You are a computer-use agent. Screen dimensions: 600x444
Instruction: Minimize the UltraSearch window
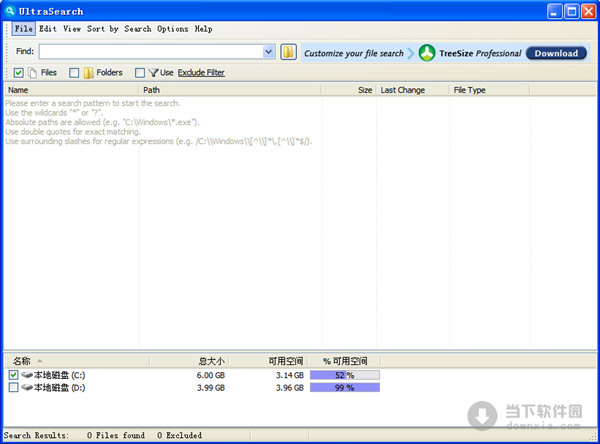pos(554,11)
